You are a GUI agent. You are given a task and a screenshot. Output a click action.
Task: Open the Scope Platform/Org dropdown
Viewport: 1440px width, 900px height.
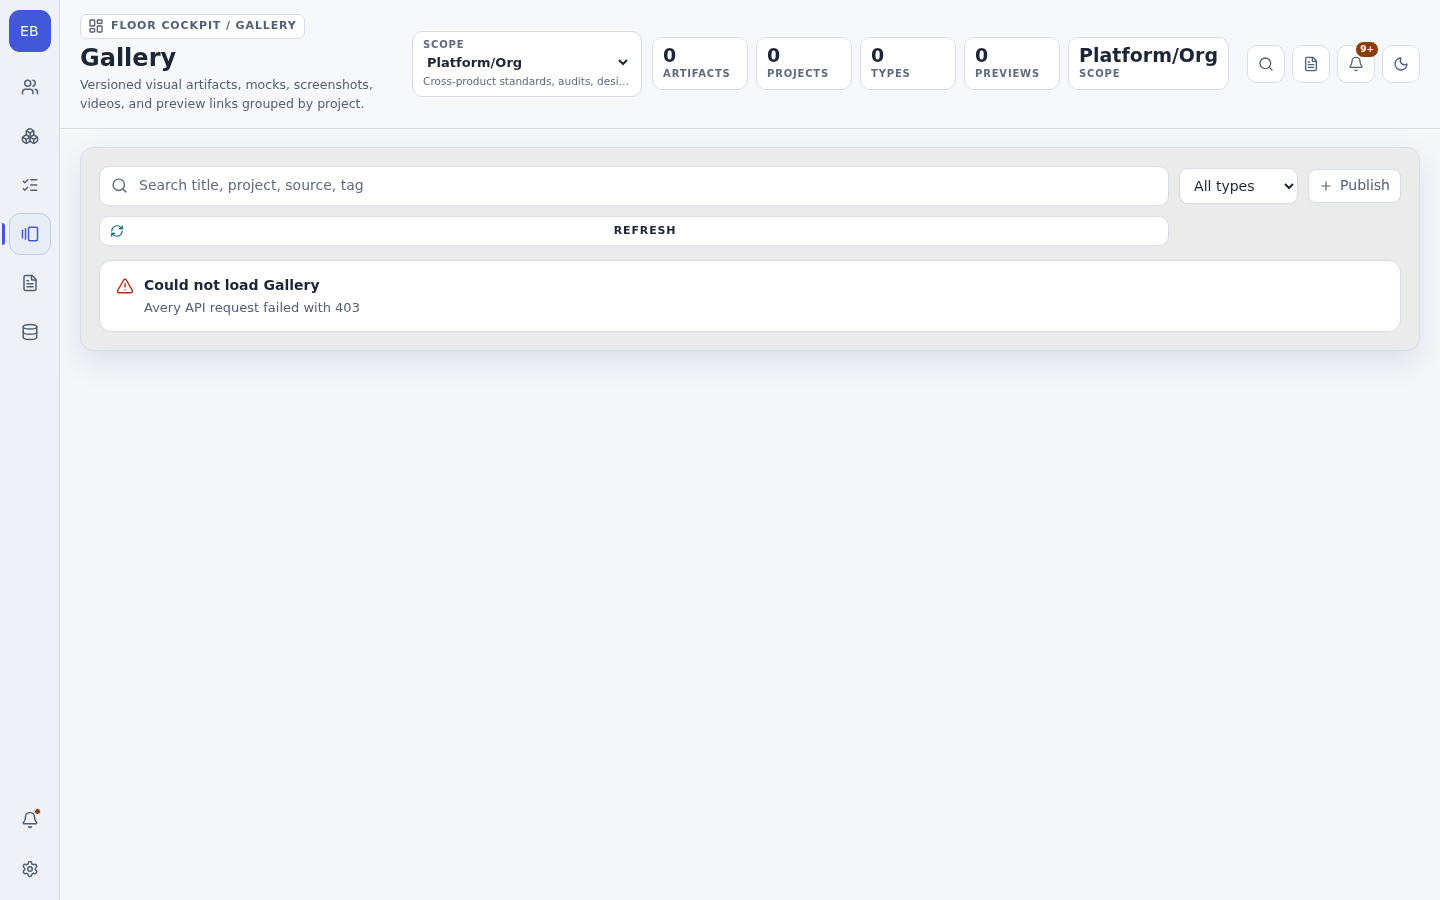pos(527,64)
